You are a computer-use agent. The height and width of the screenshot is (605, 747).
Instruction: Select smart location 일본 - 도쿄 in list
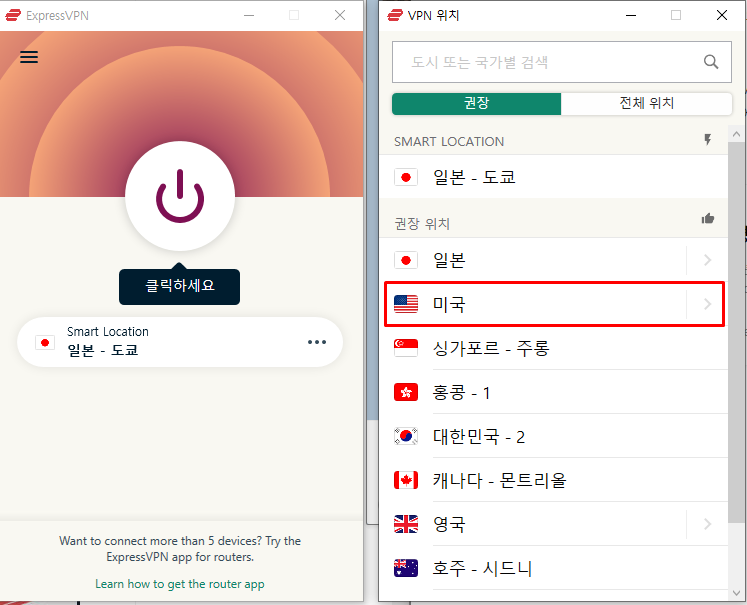point(554,177)
